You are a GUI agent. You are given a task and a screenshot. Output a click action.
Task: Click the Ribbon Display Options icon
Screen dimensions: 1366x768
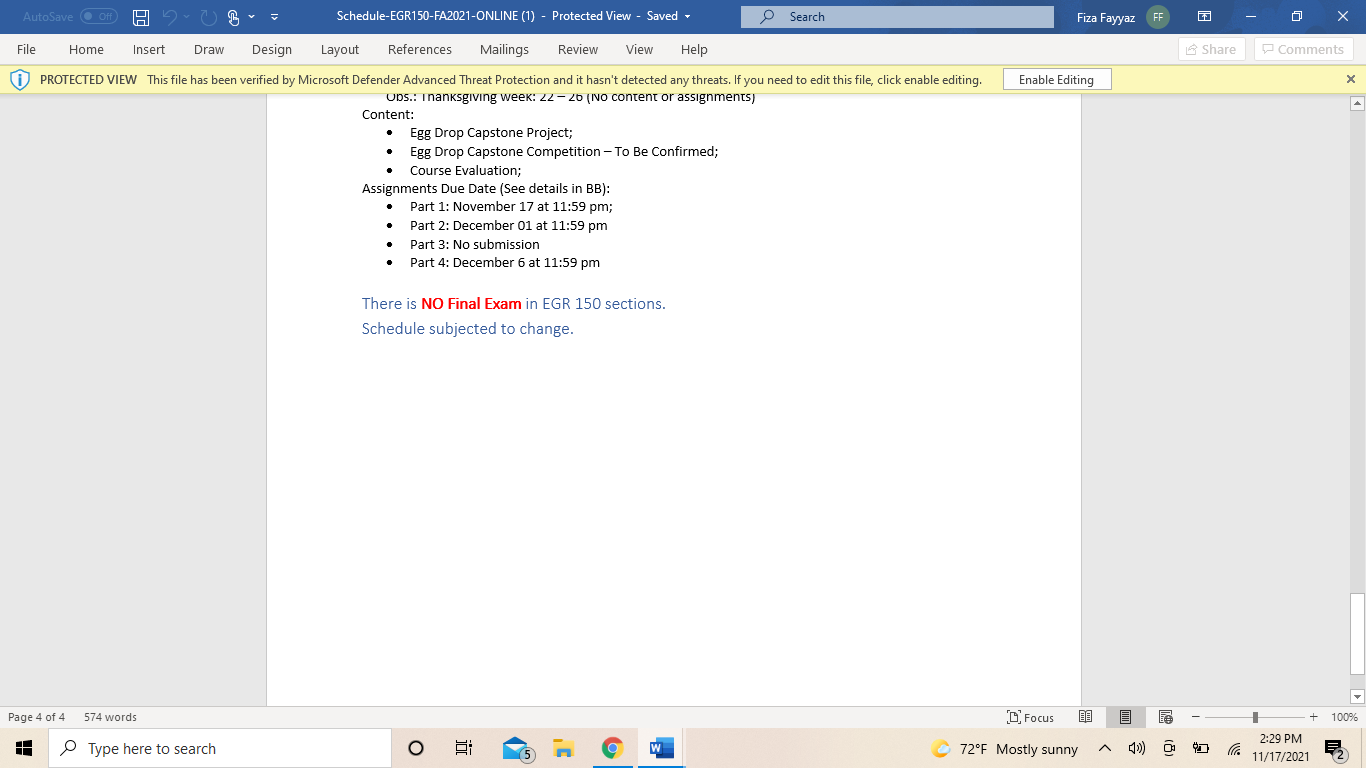pyautogui.click(x=1205, y=17)
